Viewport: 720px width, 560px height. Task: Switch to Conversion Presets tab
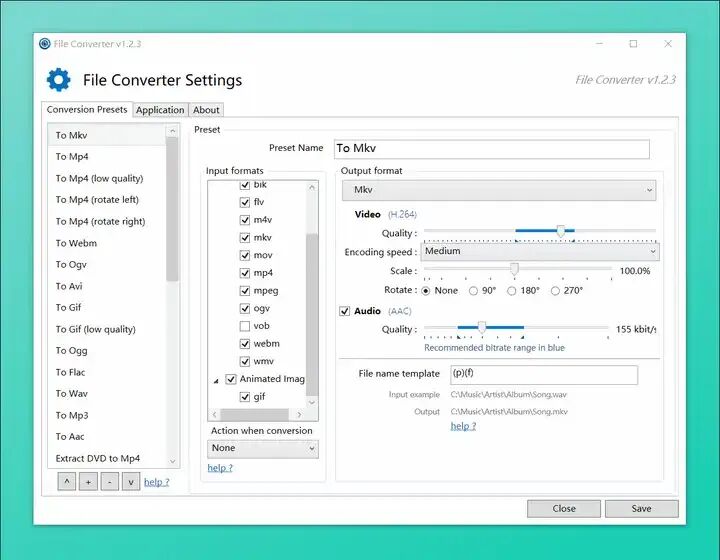tap(87, 110)
